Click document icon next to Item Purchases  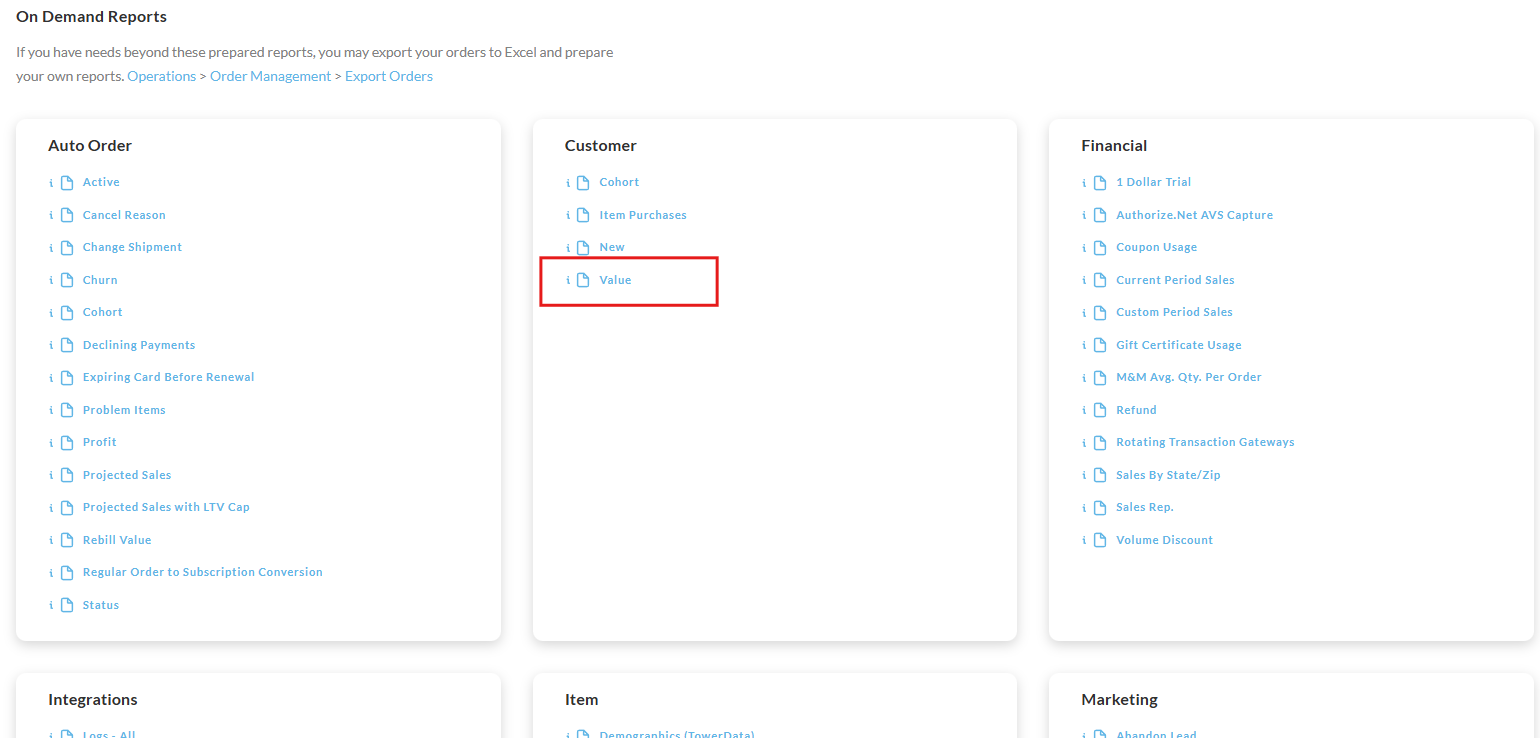tap(584, 215)
